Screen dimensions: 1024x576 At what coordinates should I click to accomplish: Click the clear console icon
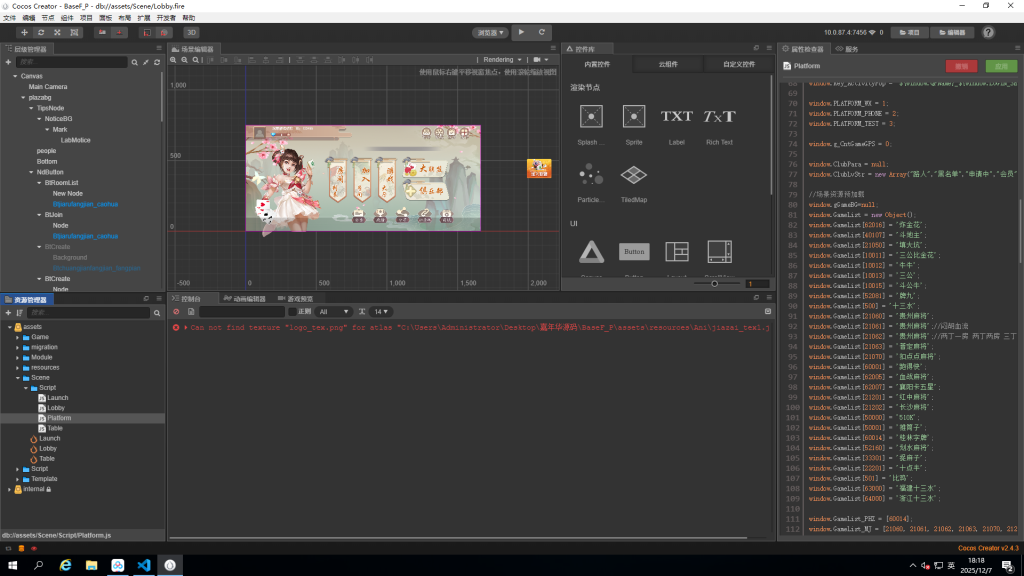pyautogui.click(x=176, y=312)
